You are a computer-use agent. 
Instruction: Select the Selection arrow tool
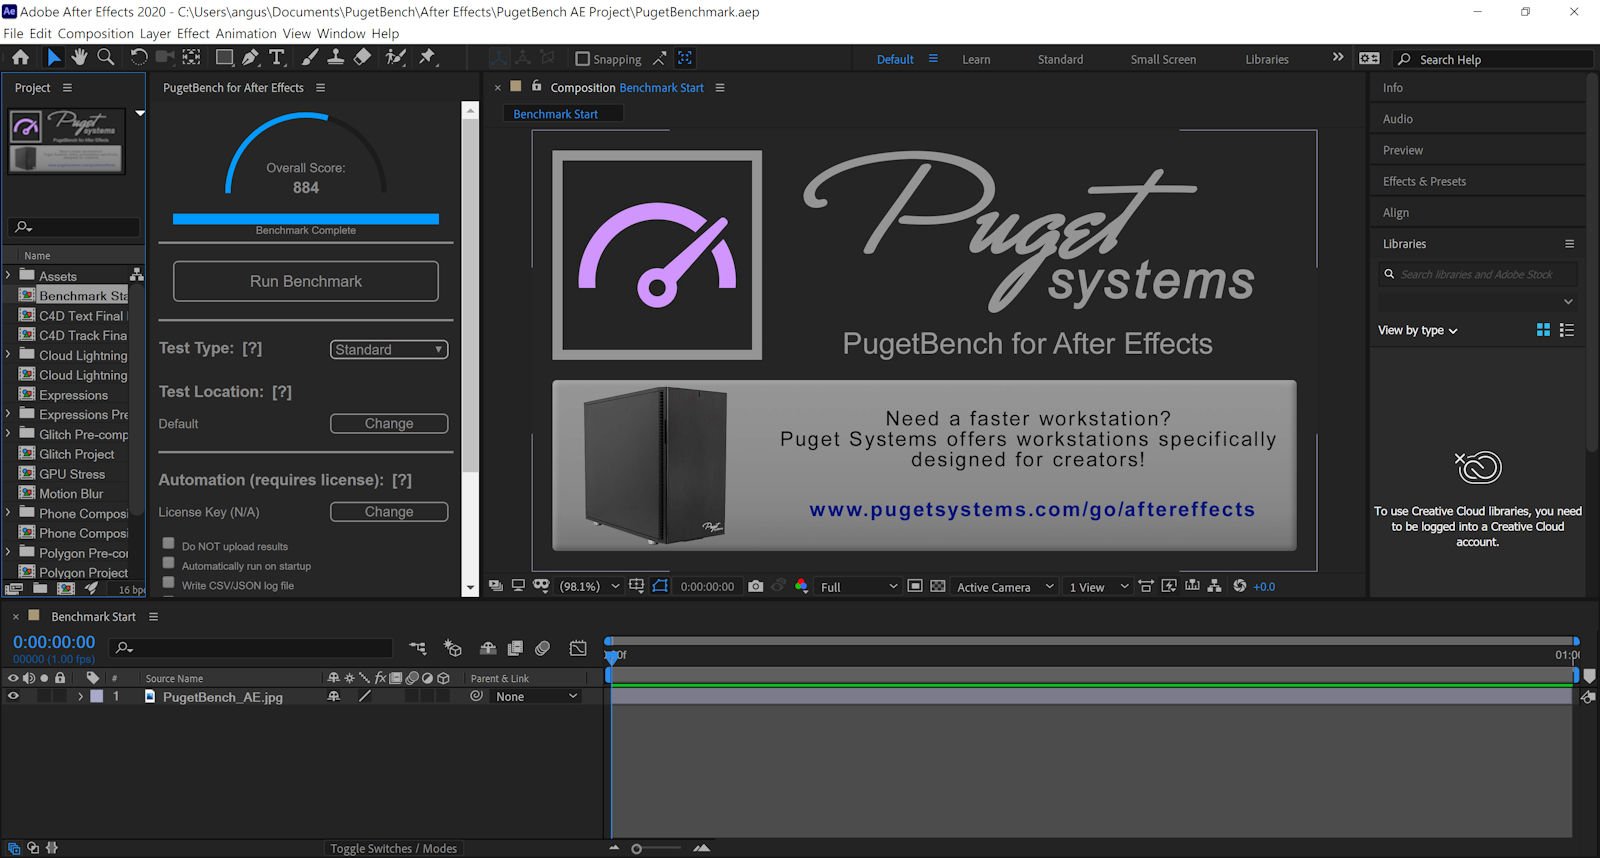[54, 58]
